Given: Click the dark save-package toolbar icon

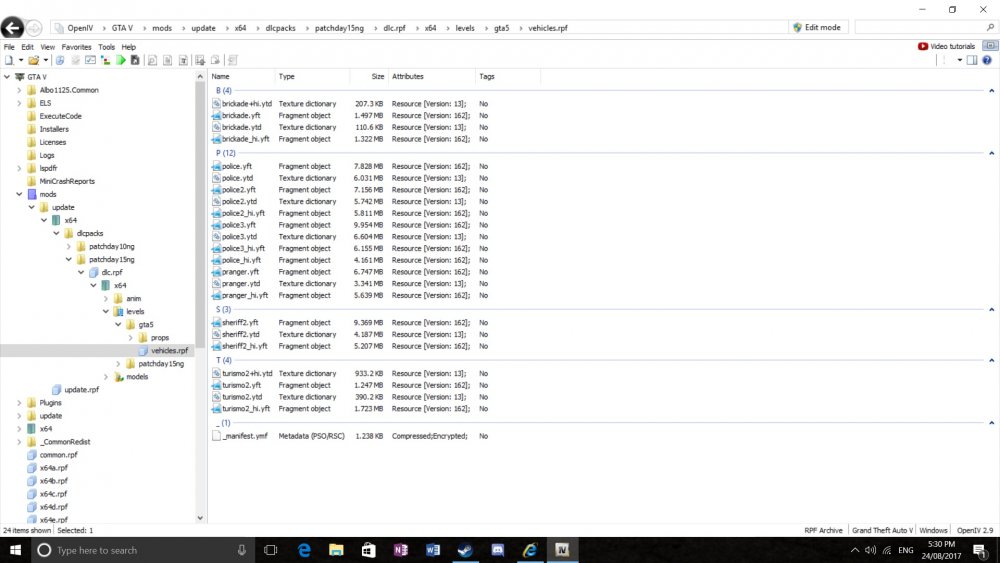Looking at the screenshot, I should (135, 60).
